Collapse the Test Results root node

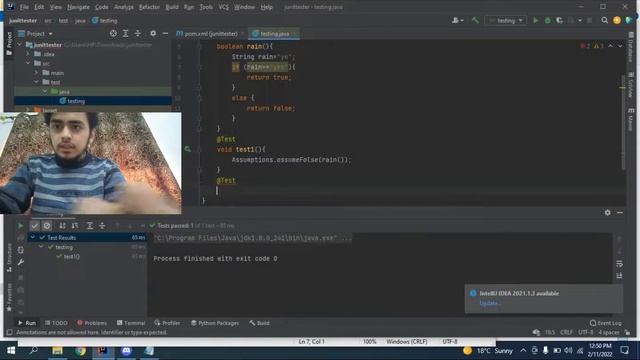(33, 237)
